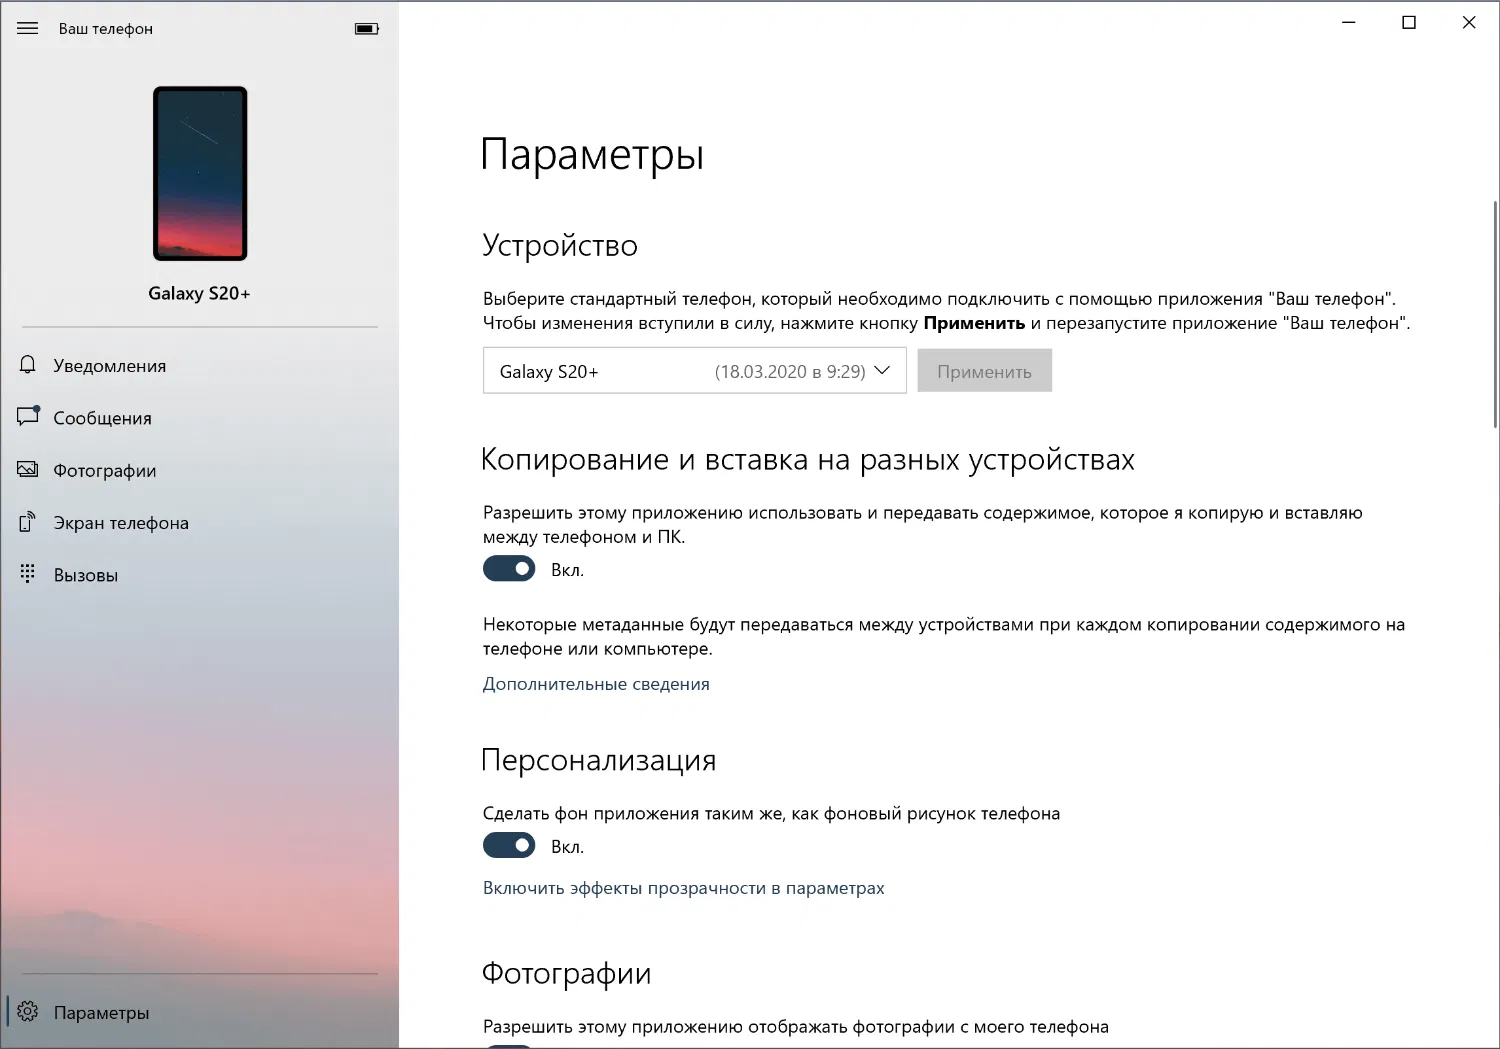
Task: Click the dropdown chevron arrow
Action: (x=881, y=370)
